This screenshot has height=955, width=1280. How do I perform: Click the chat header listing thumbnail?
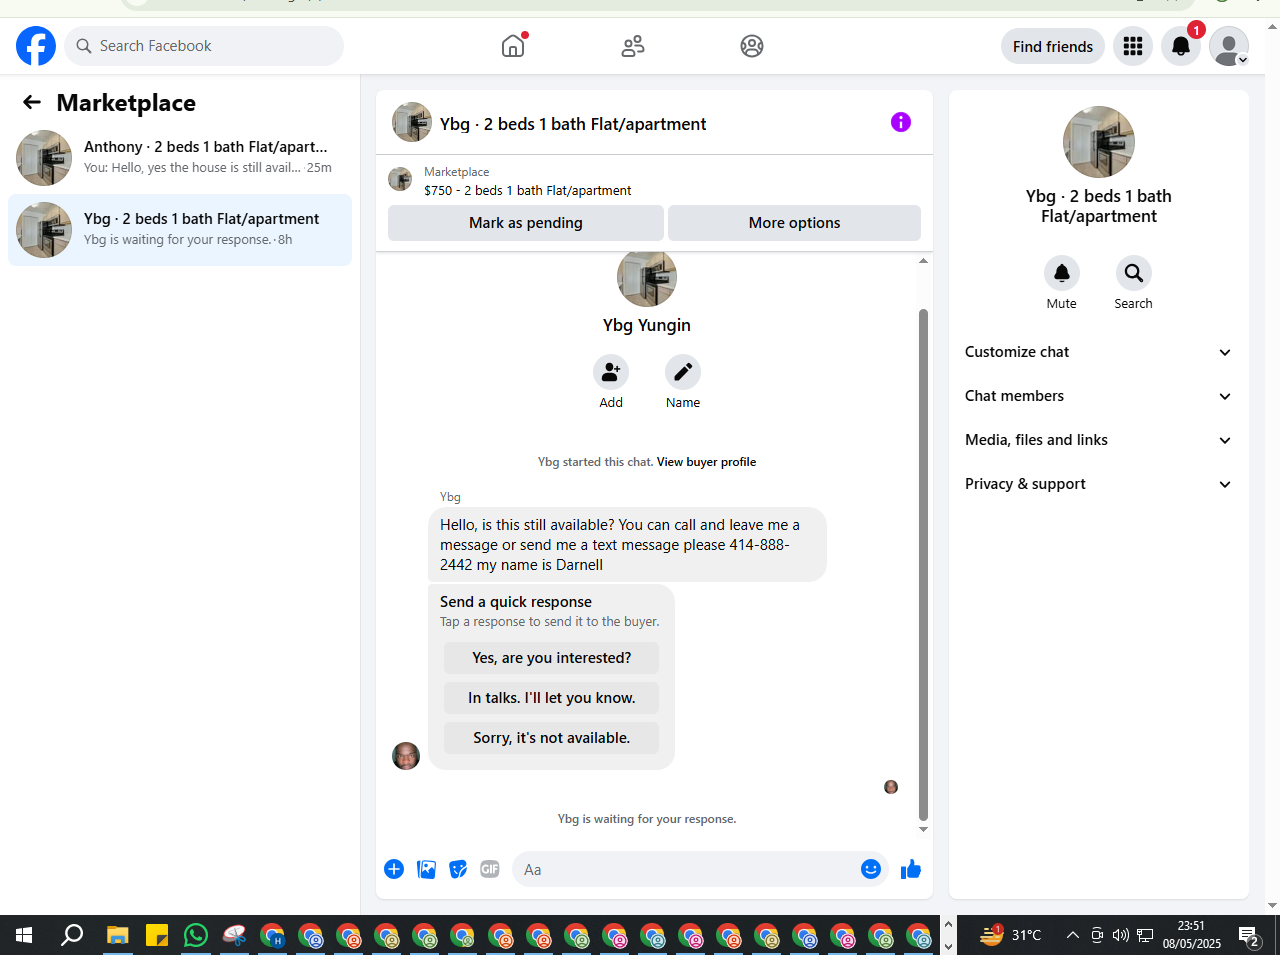pyautogui.click(x=412, y=122)
